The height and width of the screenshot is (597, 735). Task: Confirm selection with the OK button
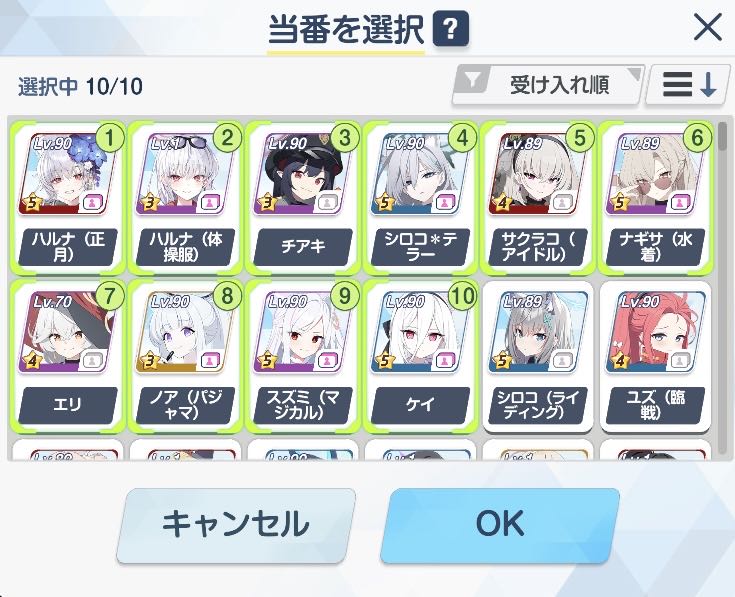tap(500, 526)
